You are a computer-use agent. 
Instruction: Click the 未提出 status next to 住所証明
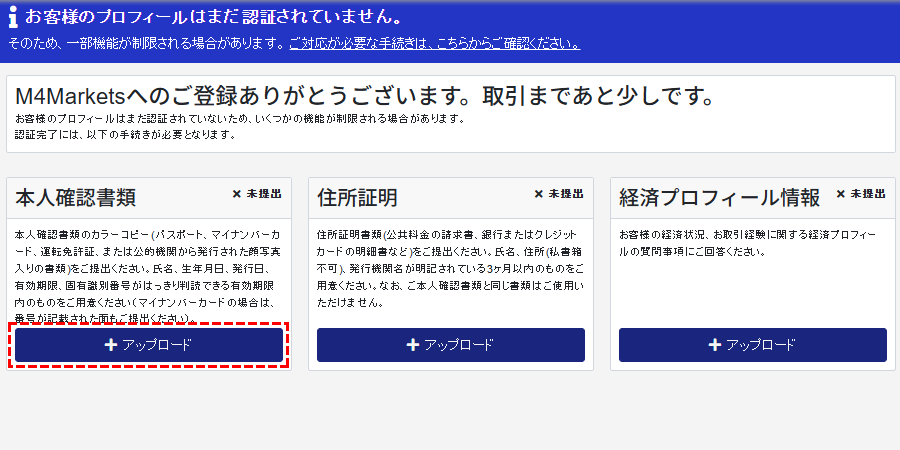(559, 194)
